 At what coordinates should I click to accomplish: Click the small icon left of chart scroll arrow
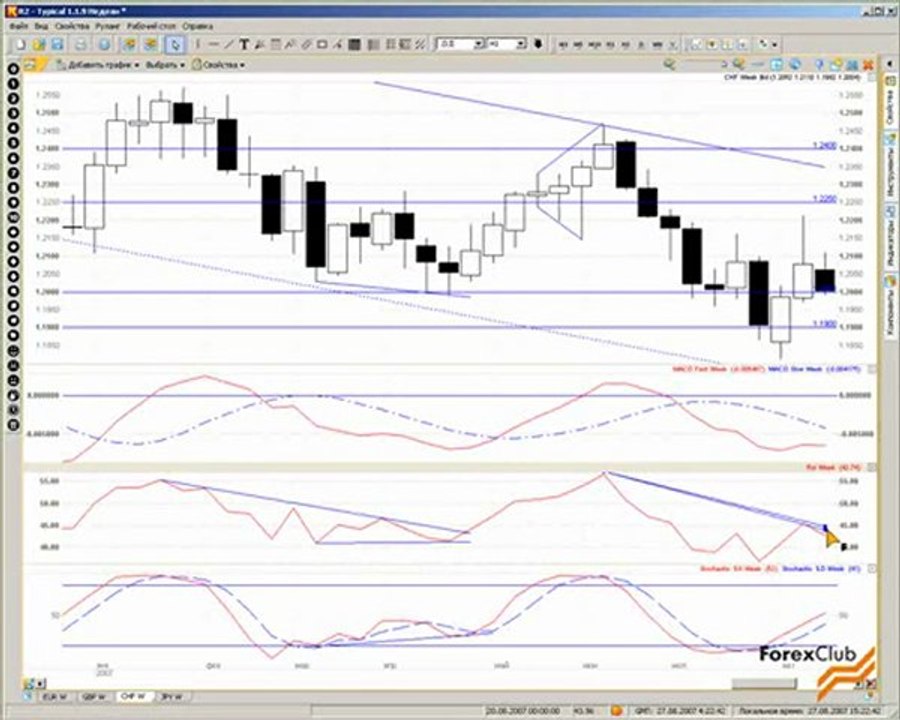click(x=27, y=684)
